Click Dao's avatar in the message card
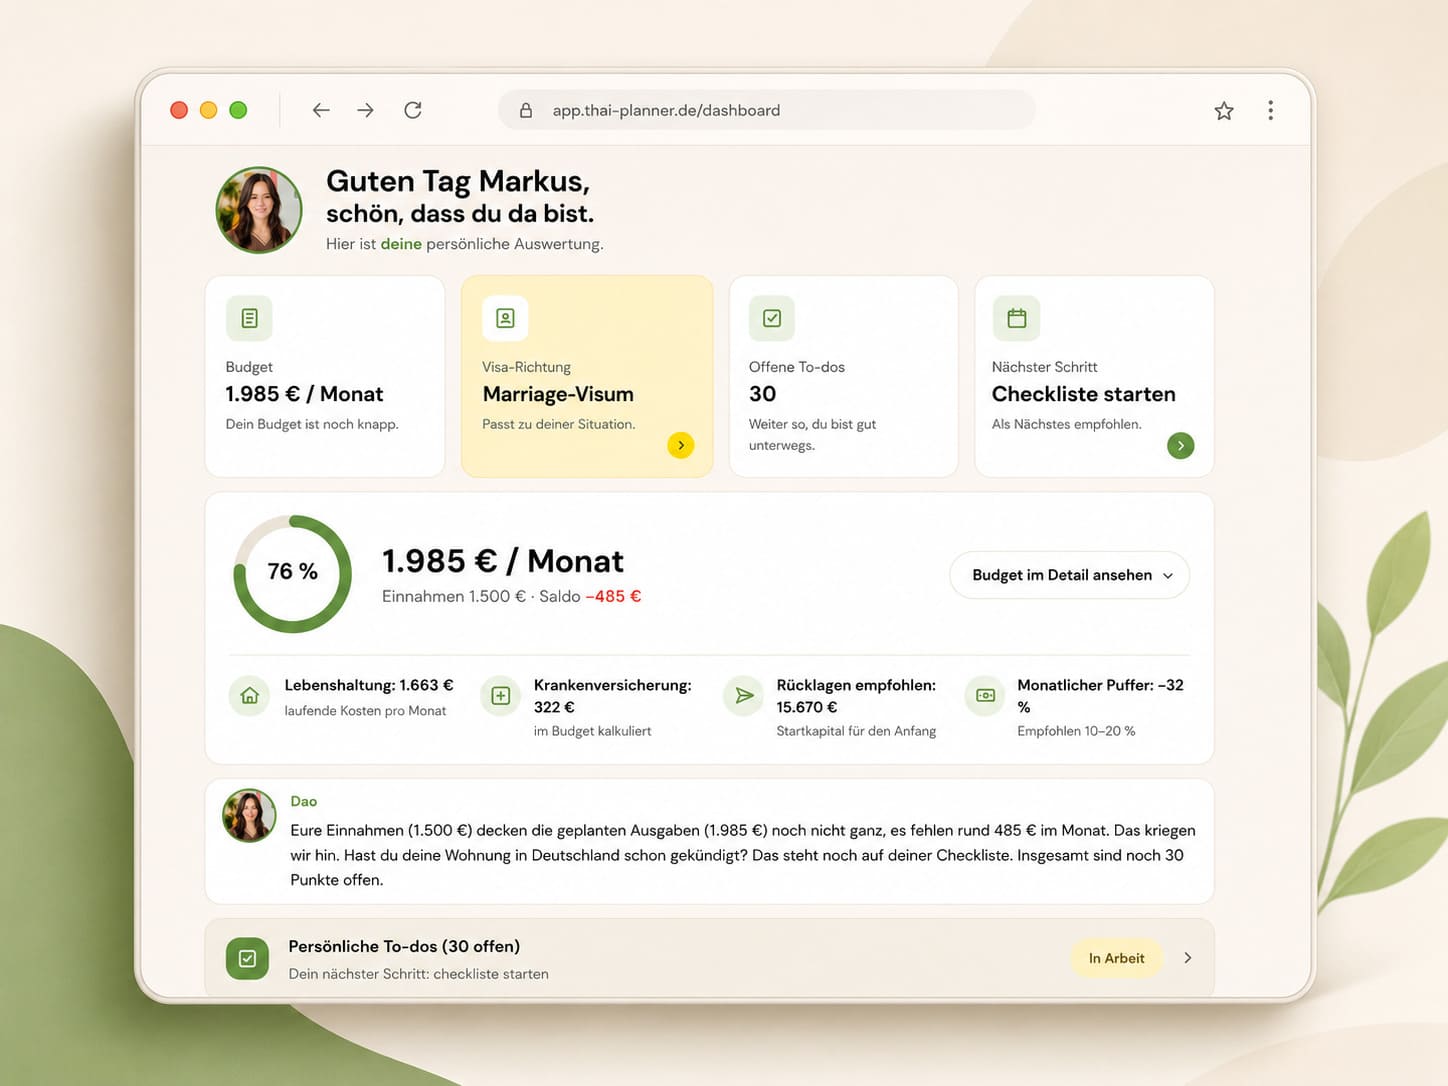 (249, 815)
